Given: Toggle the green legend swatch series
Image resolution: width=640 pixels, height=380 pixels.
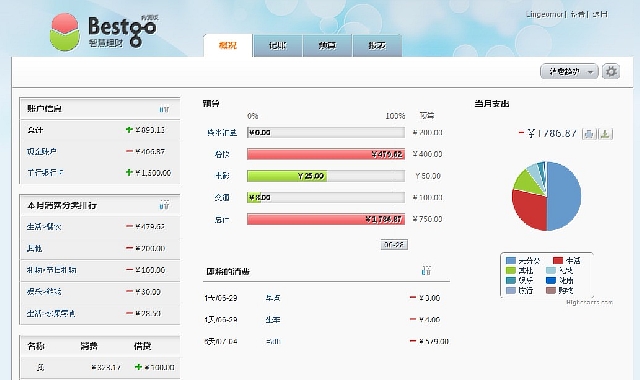Looking at the screenshot, I should pyautogui.click(x=511, y=270).
